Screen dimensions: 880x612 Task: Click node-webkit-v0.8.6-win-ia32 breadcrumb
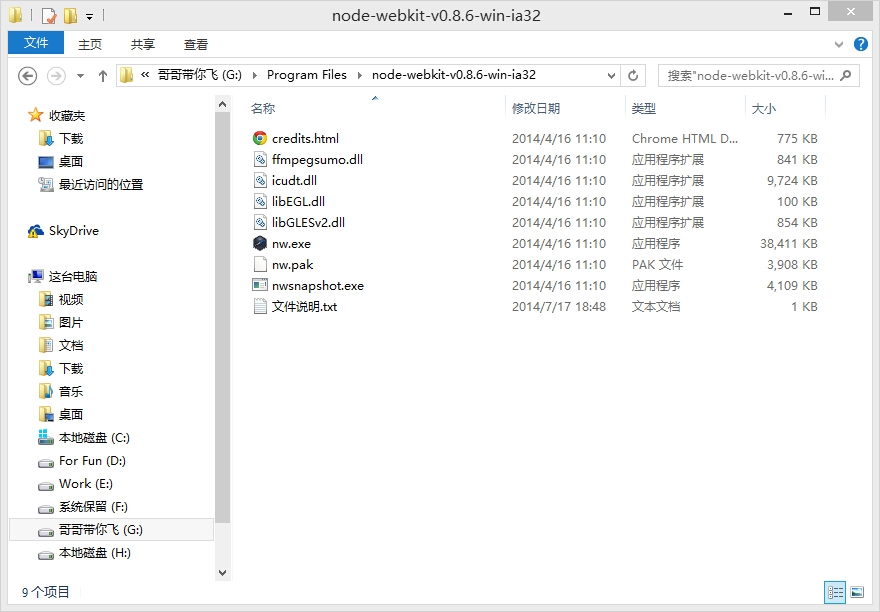click(x=453, y=75)
